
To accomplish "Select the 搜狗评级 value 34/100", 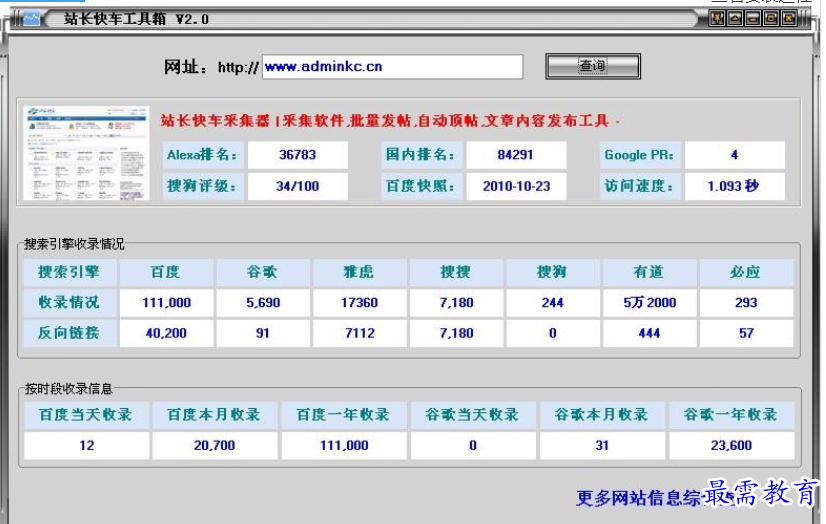I will (x=298, y=186).
